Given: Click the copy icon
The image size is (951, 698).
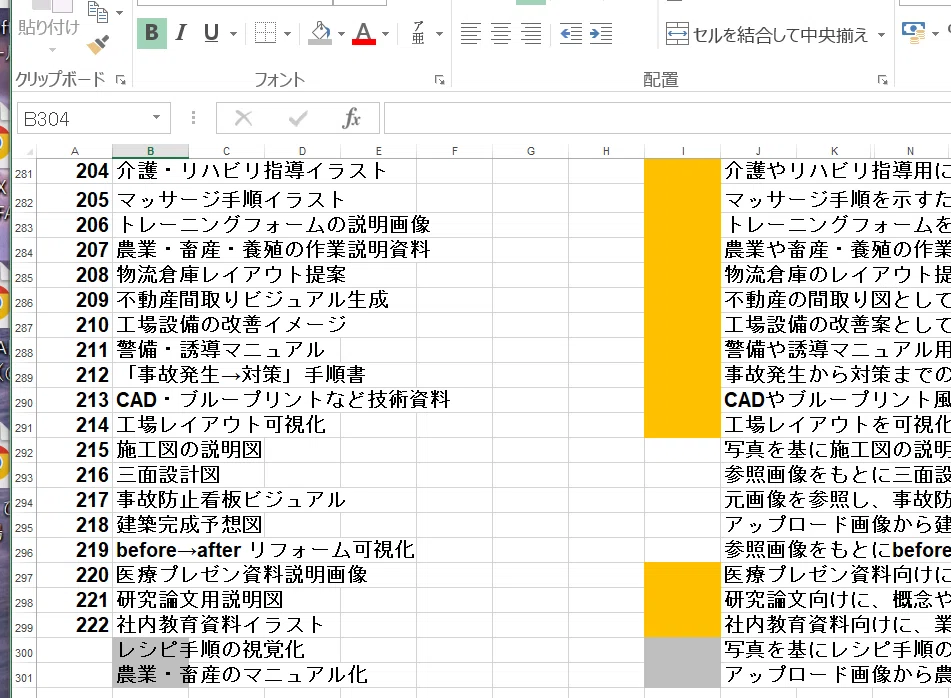Looking at the screenshot, I should coord(98,12).
